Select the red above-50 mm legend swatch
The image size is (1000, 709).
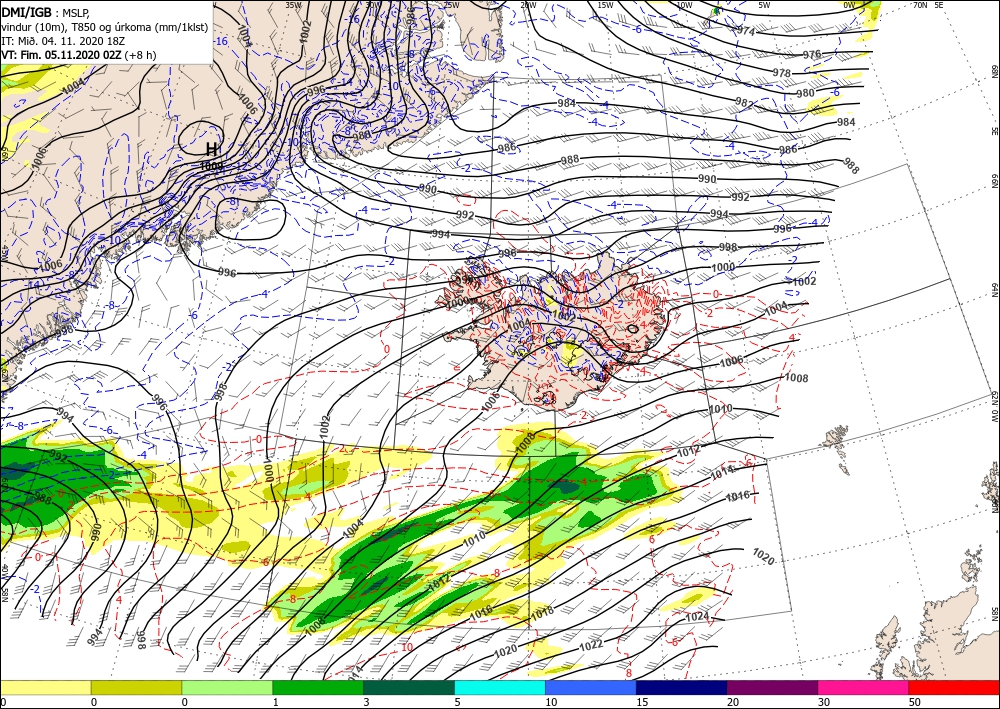(x=954, y=688)
